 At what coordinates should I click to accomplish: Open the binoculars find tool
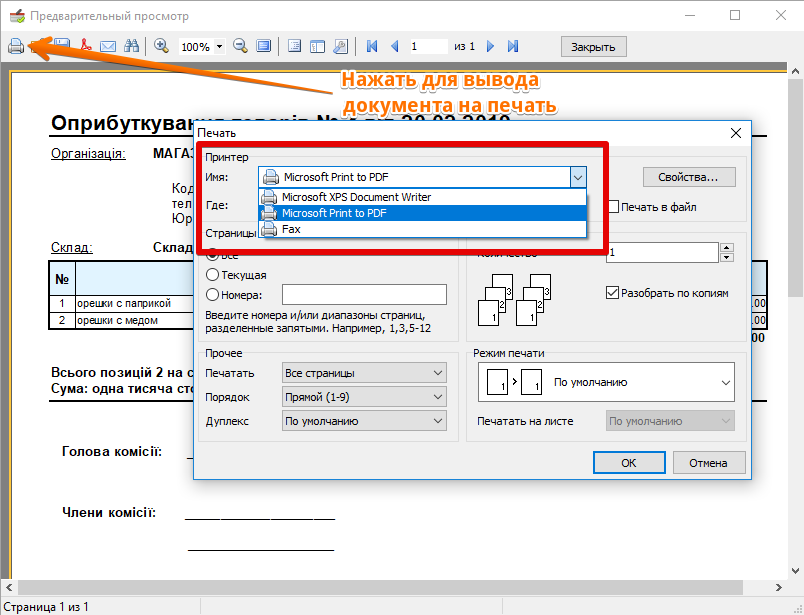[132, 46]
